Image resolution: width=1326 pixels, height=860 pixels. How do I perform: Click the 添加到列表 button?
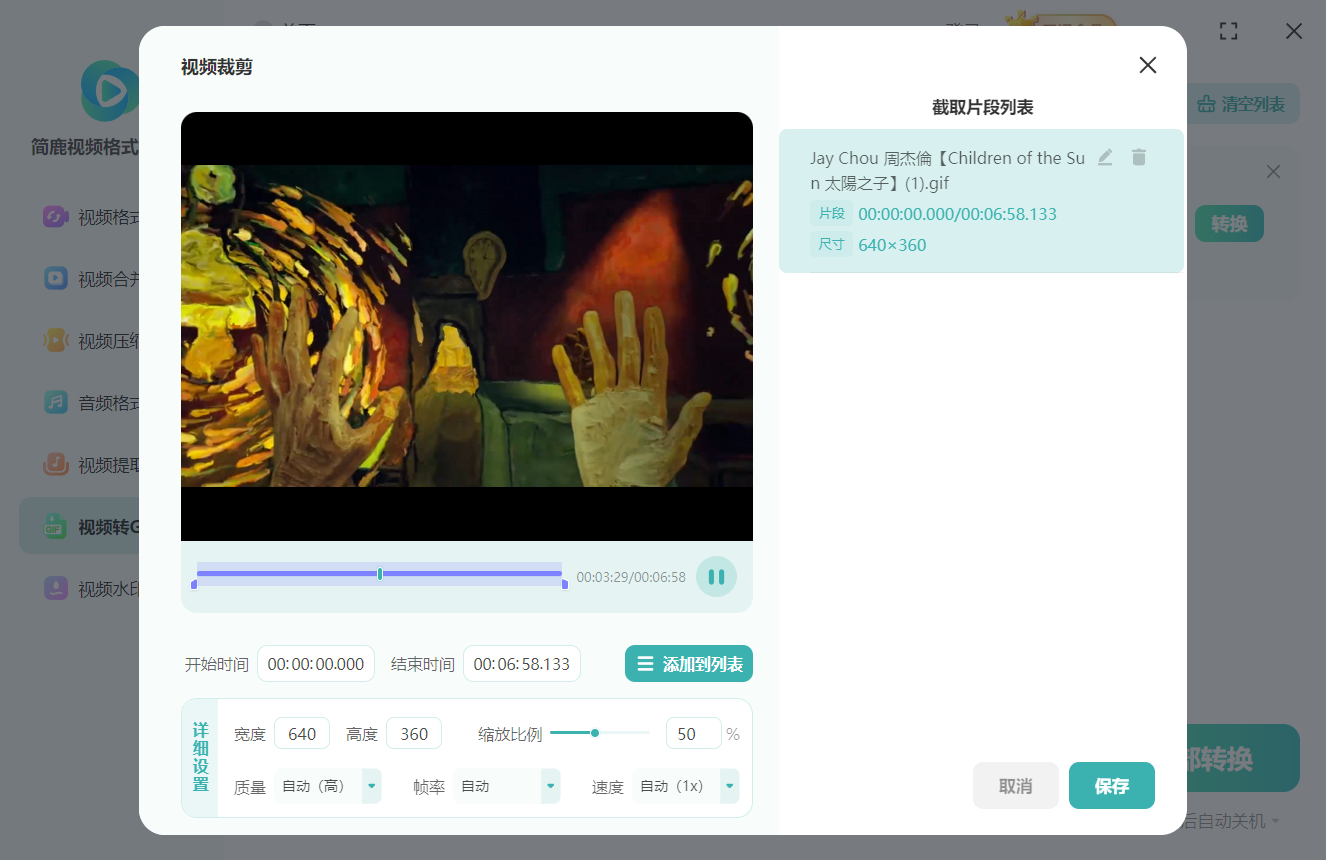pos(689,664)
